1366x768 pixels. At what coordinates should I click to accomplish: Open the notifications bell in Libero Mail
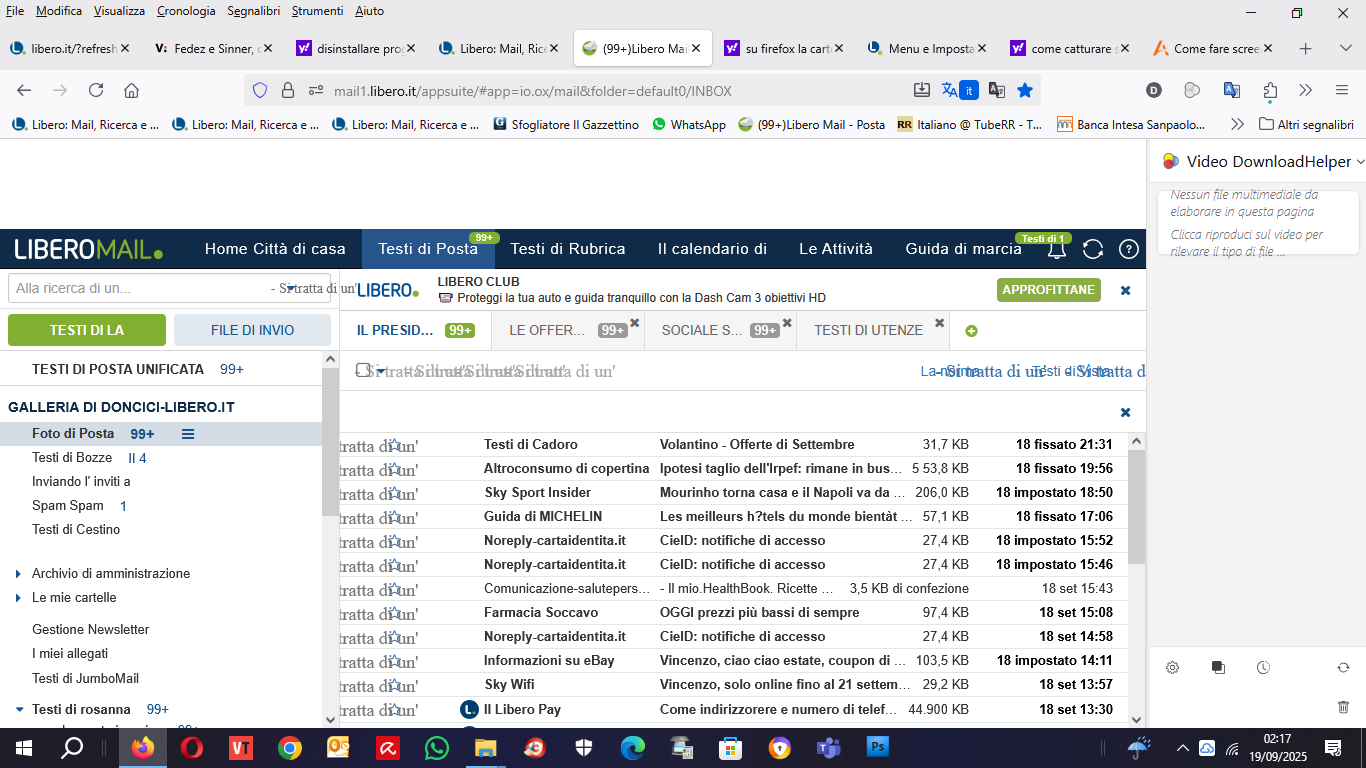pos(1056,249)
